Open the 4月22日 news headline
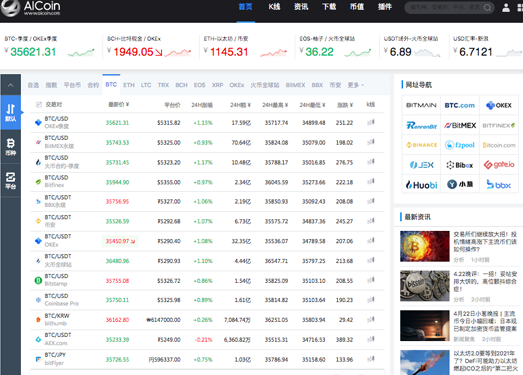523x375 pixels. (485, 321)
